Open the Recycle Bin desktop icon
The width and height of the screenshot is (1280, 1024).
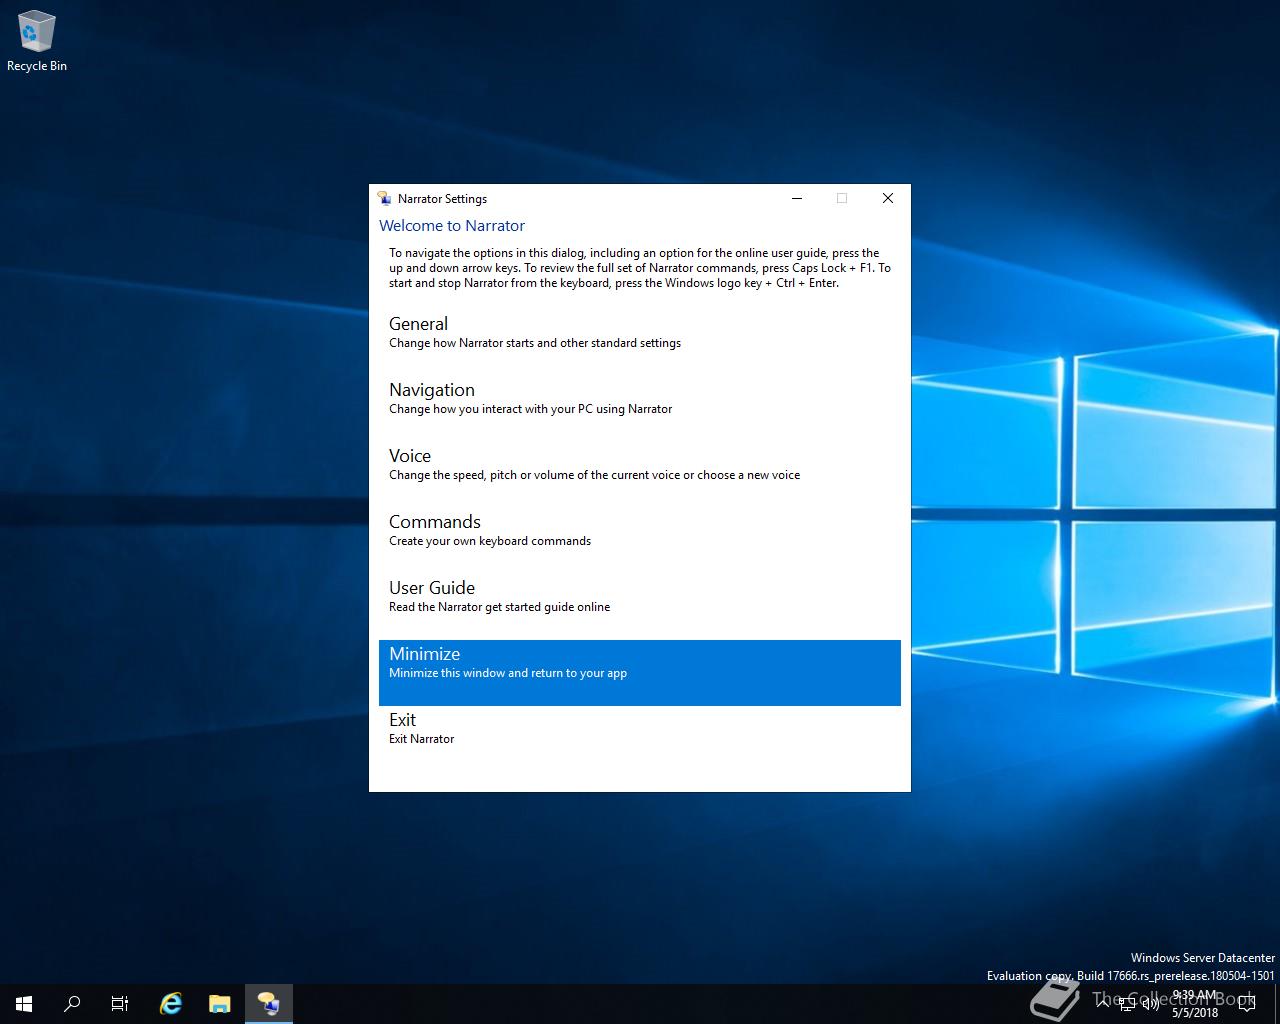pyautogui.click(x=37, y=42)
